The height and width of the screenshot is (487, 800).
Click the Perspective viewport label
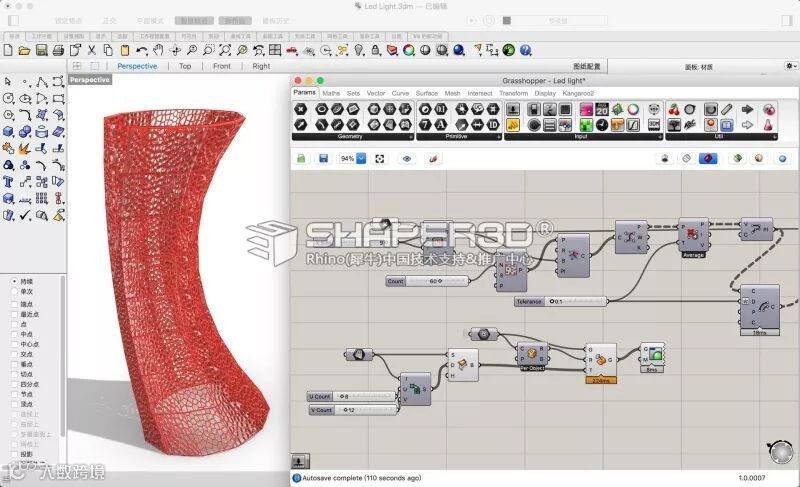tap(90, 80)
